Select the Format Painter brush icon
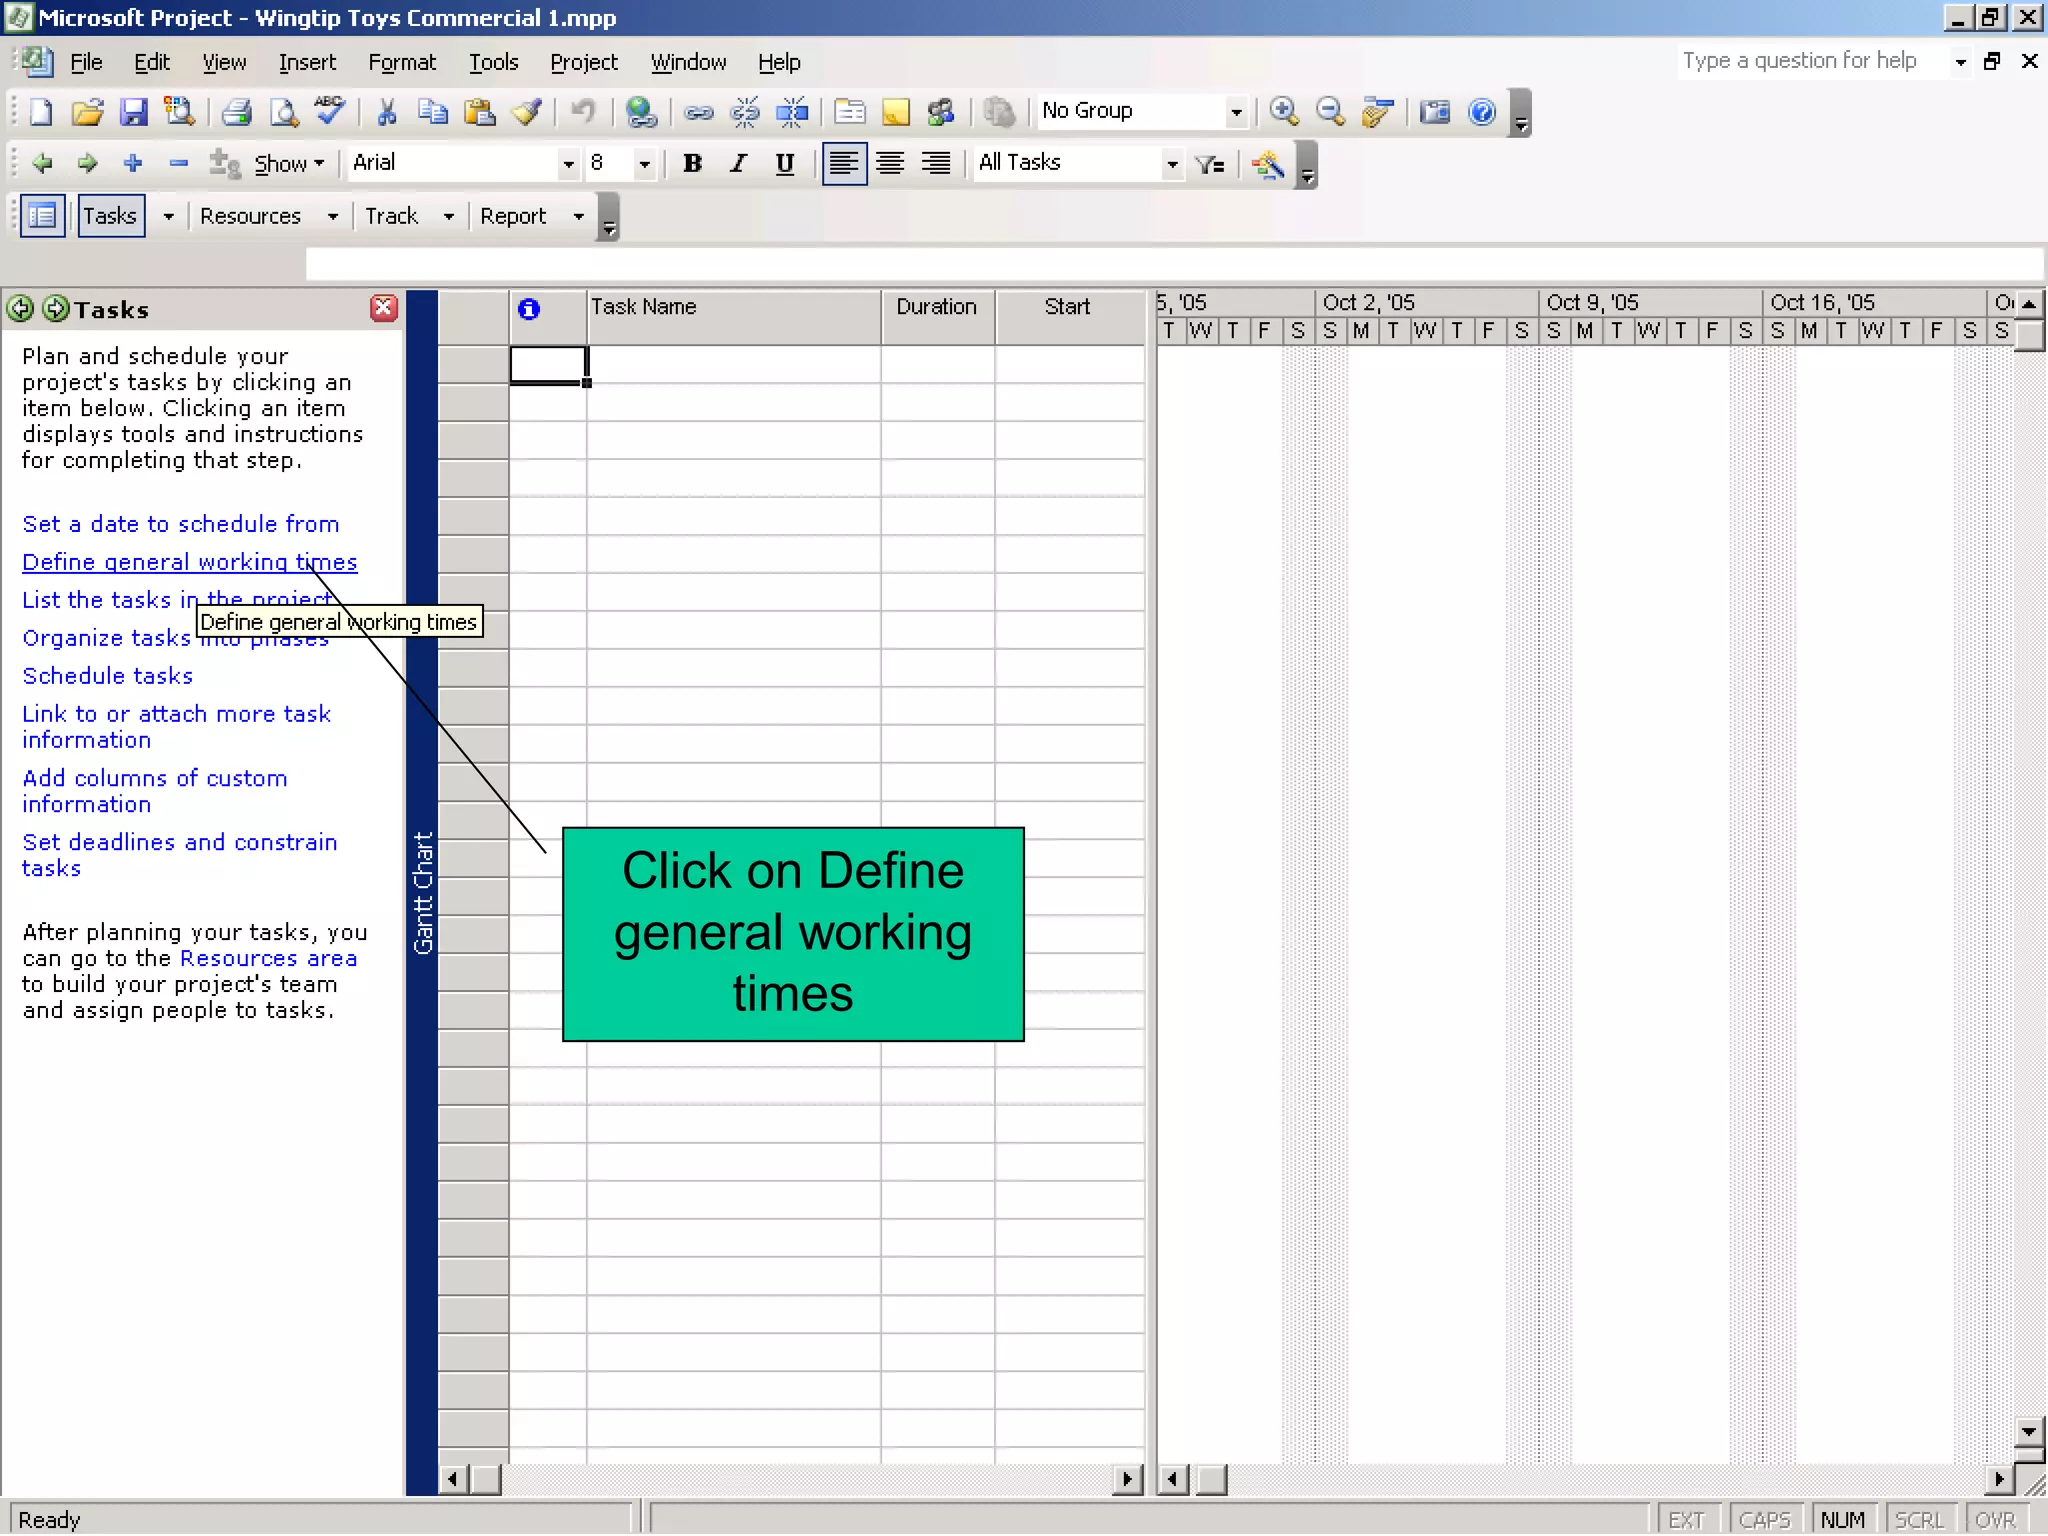This screenshot has height=1536, width=2048. (527, 112)
